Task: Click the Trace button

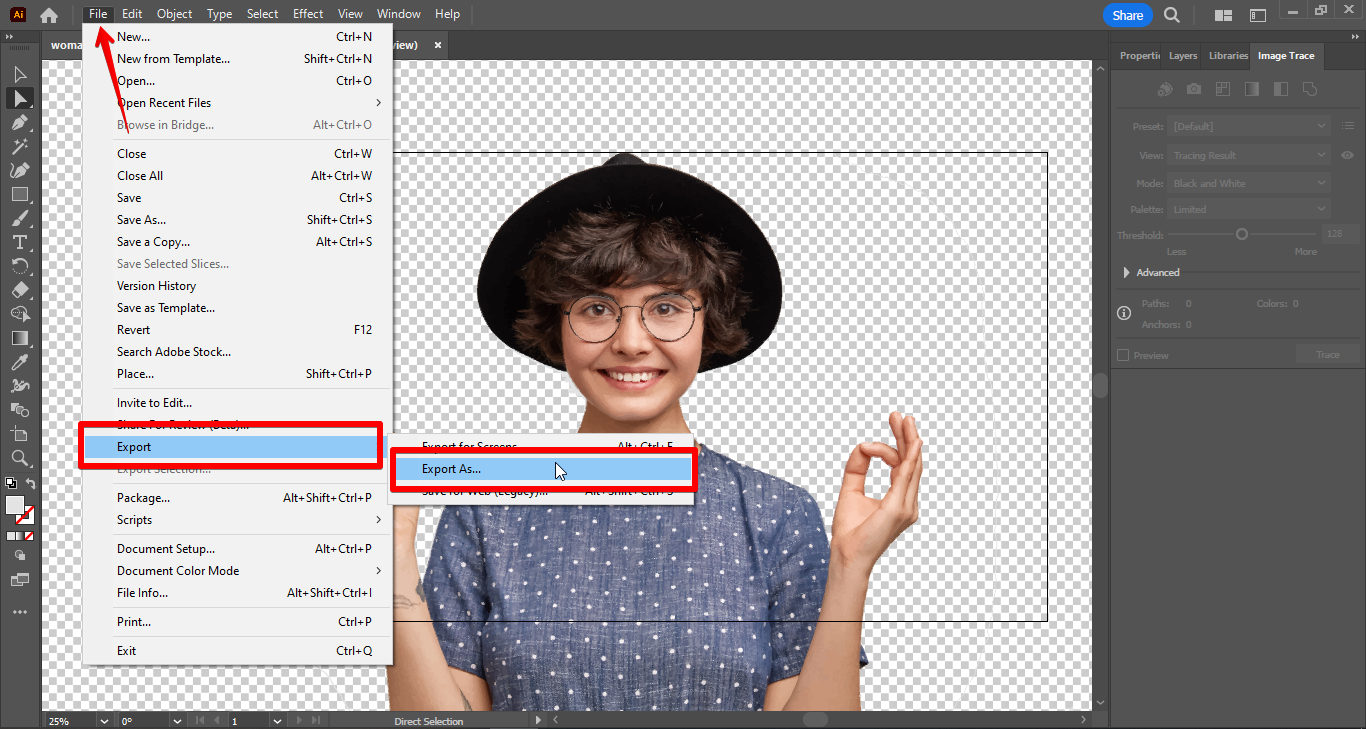Action: 1327,354
